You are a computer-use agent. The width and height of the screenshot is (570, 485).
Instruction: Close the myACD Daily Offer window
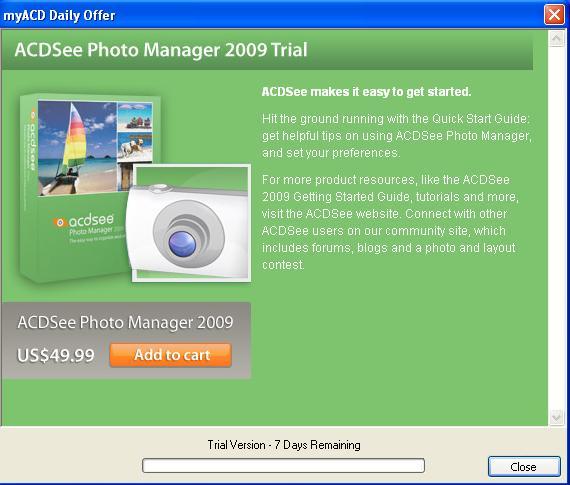click(554, 15)
